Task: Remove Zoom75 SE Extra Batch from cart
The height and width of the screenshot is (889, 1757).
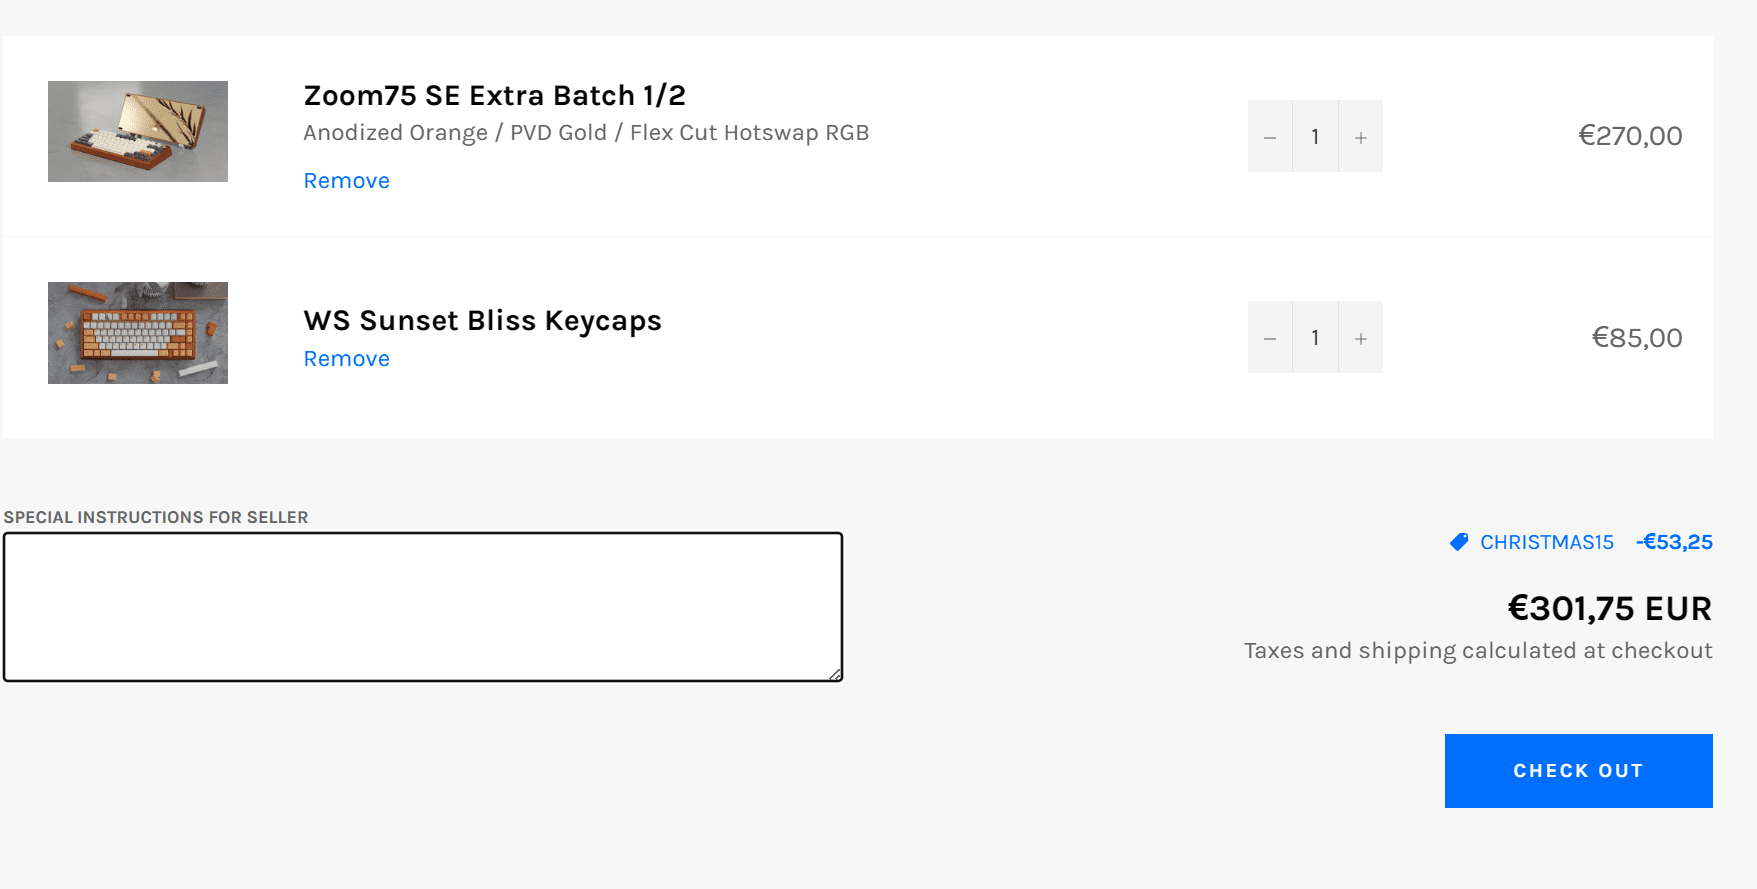Action: coord(346,181)
